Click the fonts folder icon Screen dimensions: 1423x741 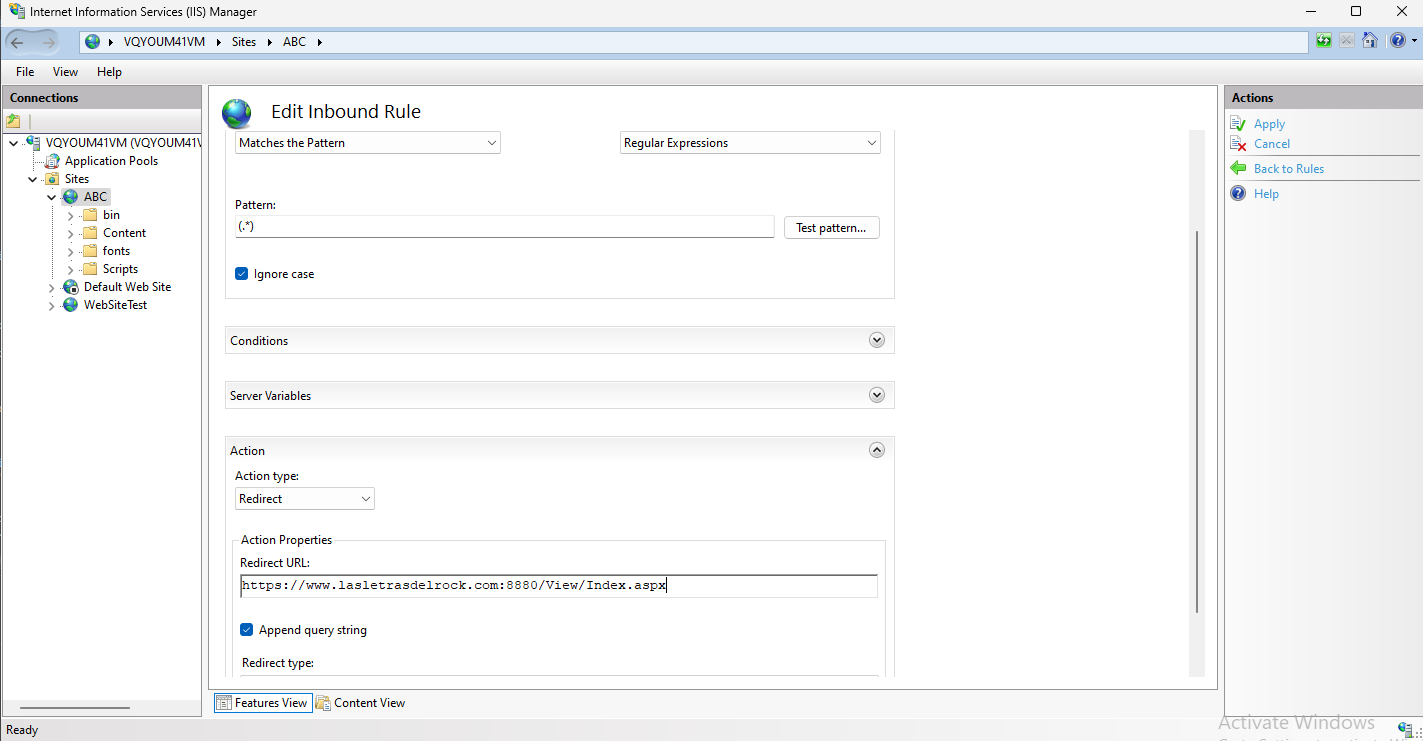tap(89, 251)
